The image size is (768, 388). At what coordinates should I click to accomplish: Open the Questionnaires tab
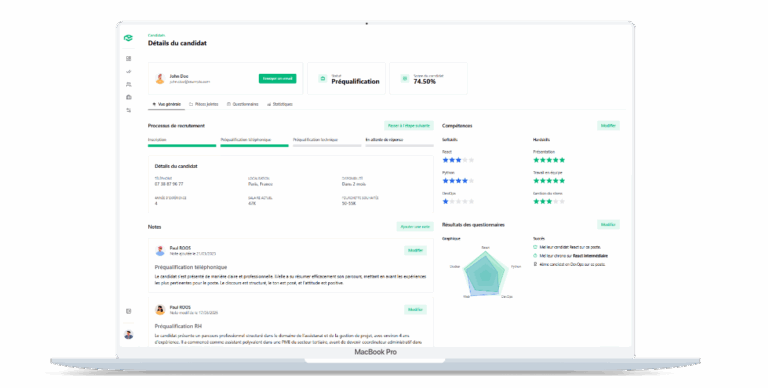coord(242,104)
